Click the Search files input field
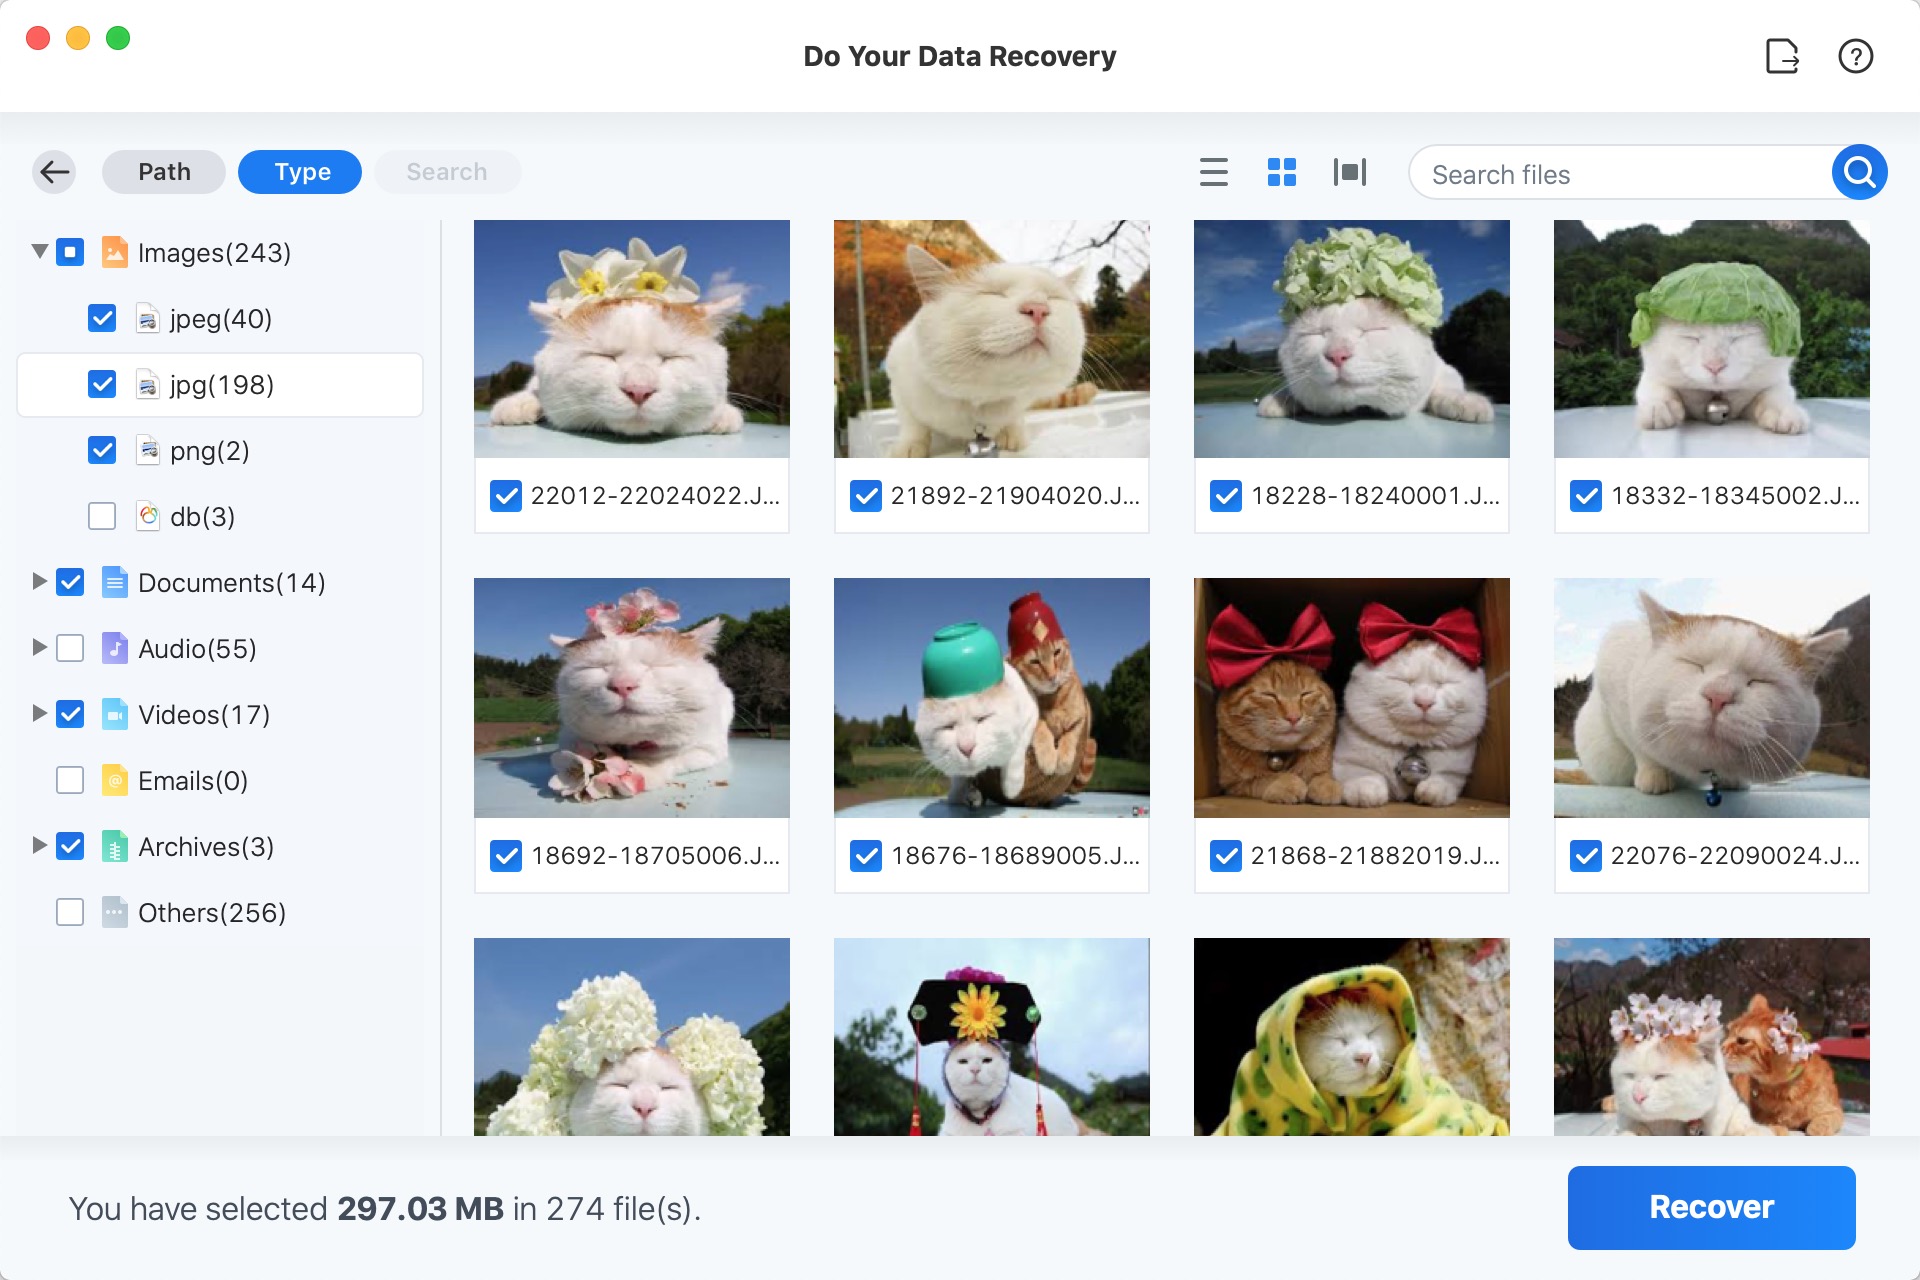The height and width of the screenshot is (1280, 1920). (1620, 173)
